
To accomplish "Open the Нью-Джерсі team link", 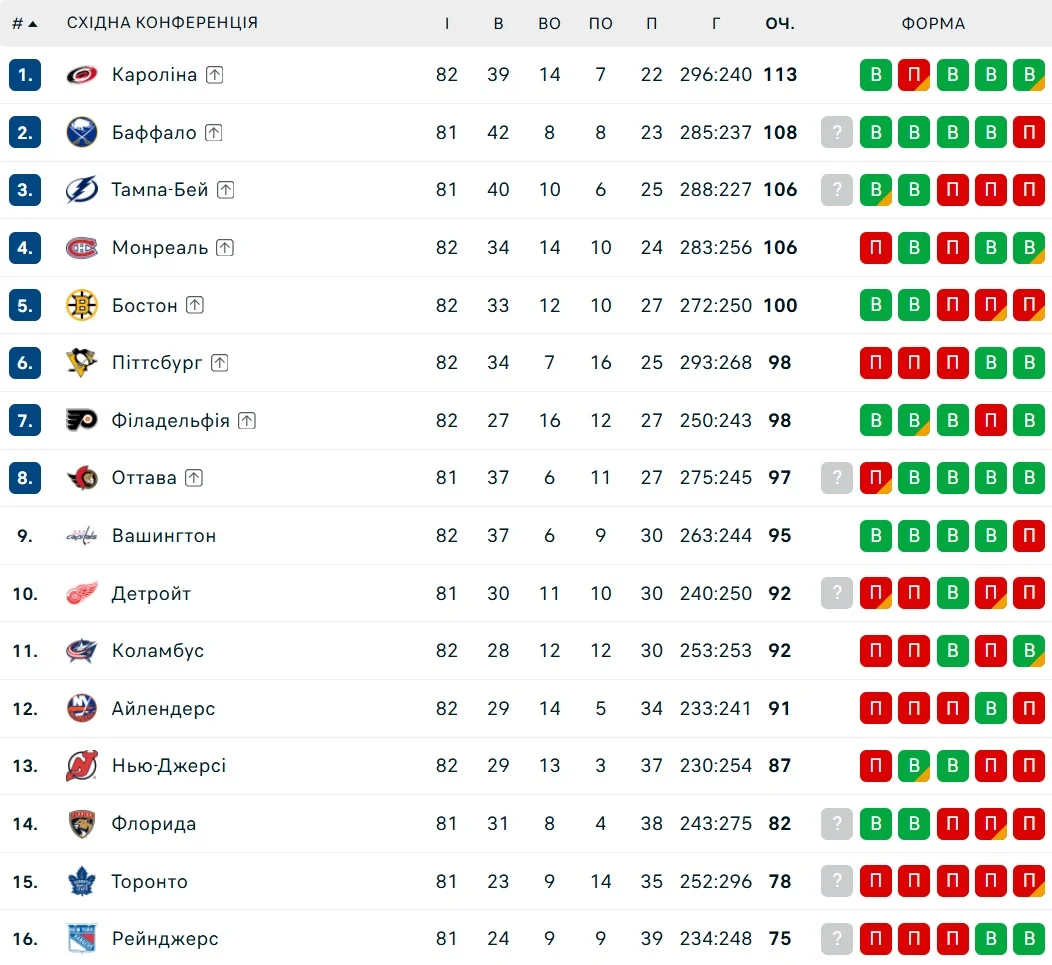I will (x=169, y=766).
